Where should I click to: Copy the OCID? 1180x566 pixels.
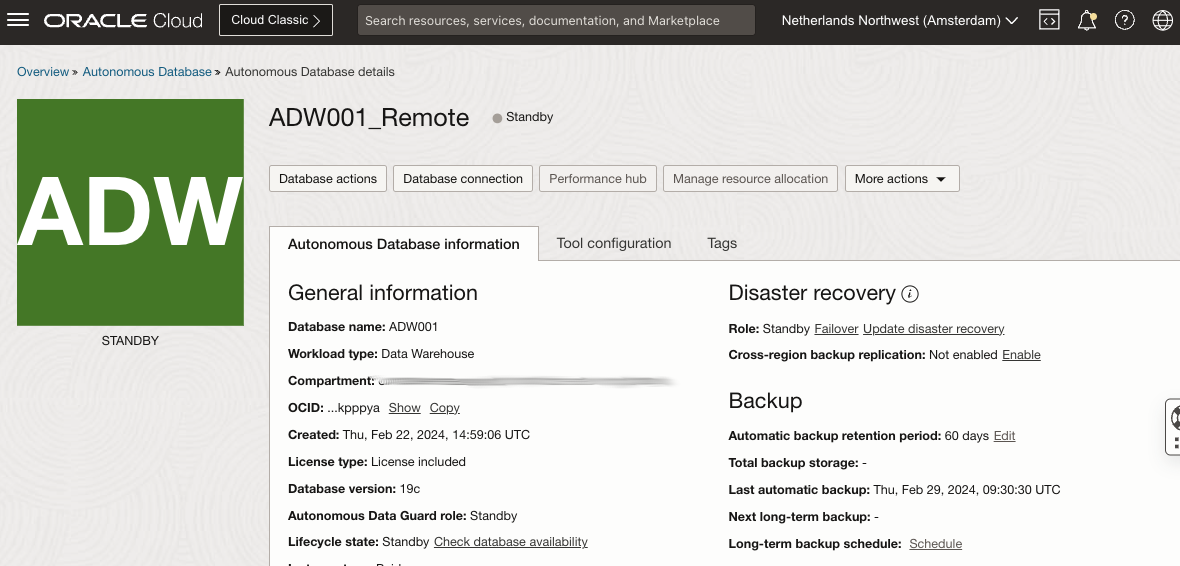tap(445, 408)
